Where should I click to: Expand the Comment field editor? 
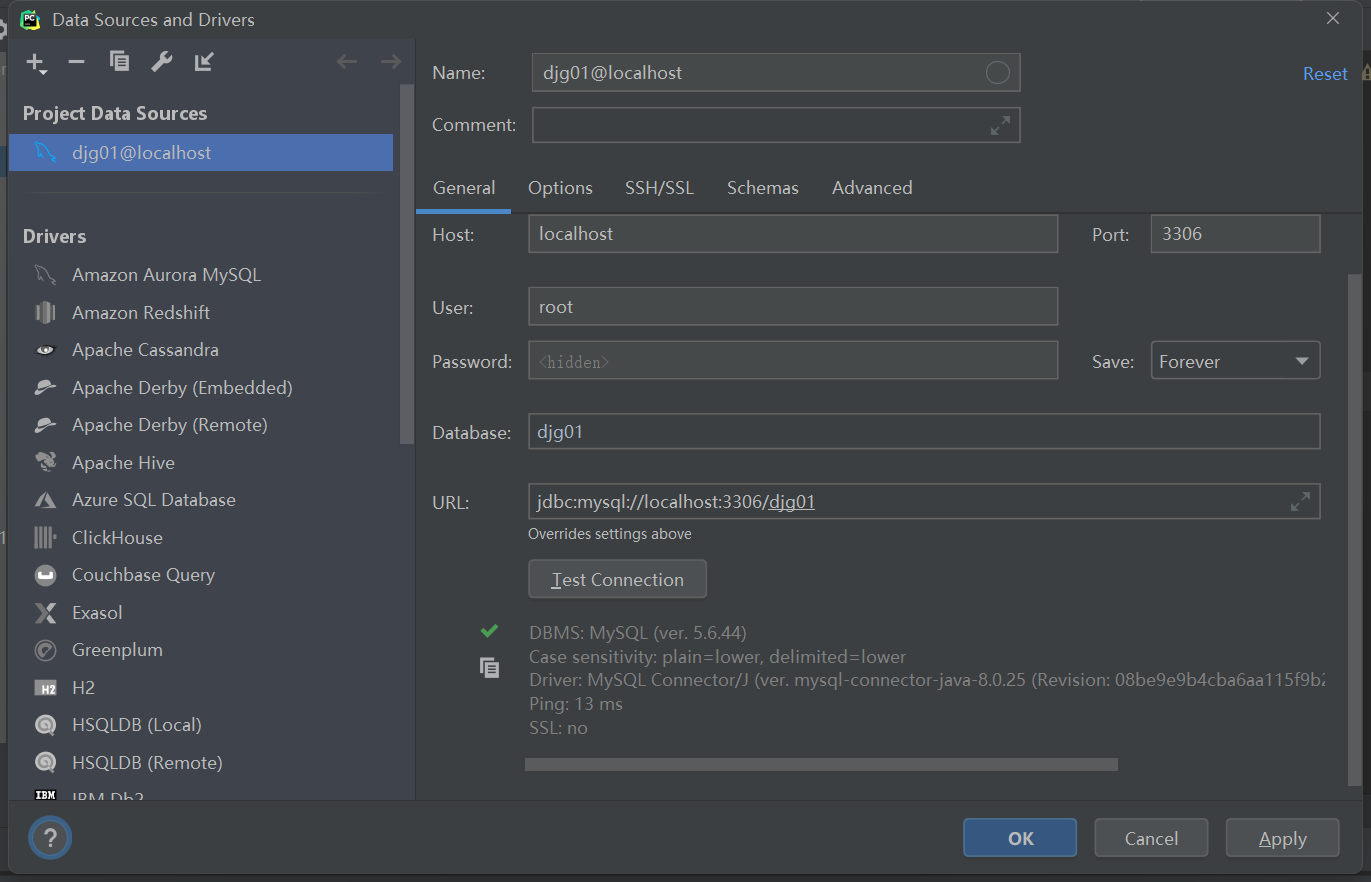[1000, 126]
